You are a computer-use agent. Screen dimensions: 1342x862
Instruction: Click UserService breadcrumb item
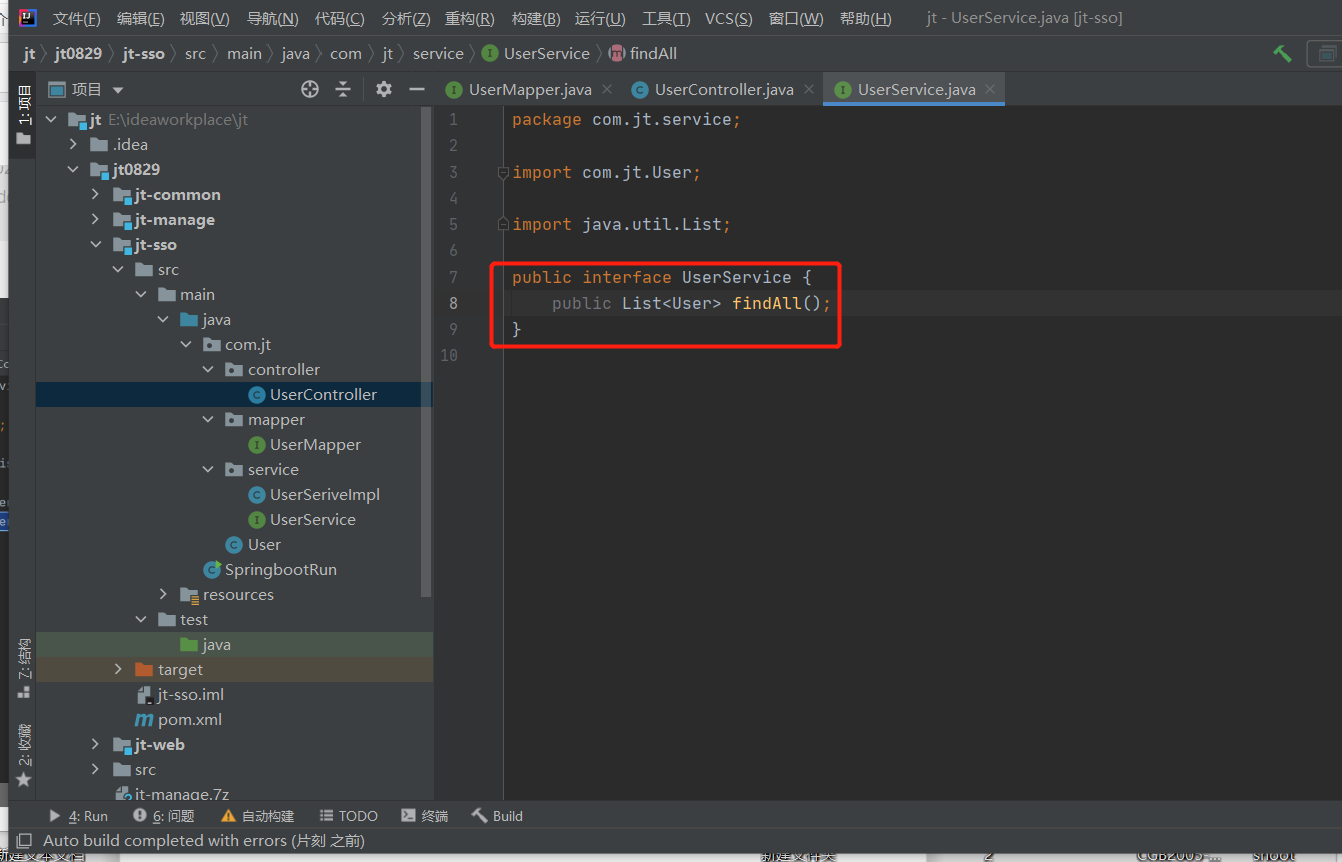[x=536, y=54]
